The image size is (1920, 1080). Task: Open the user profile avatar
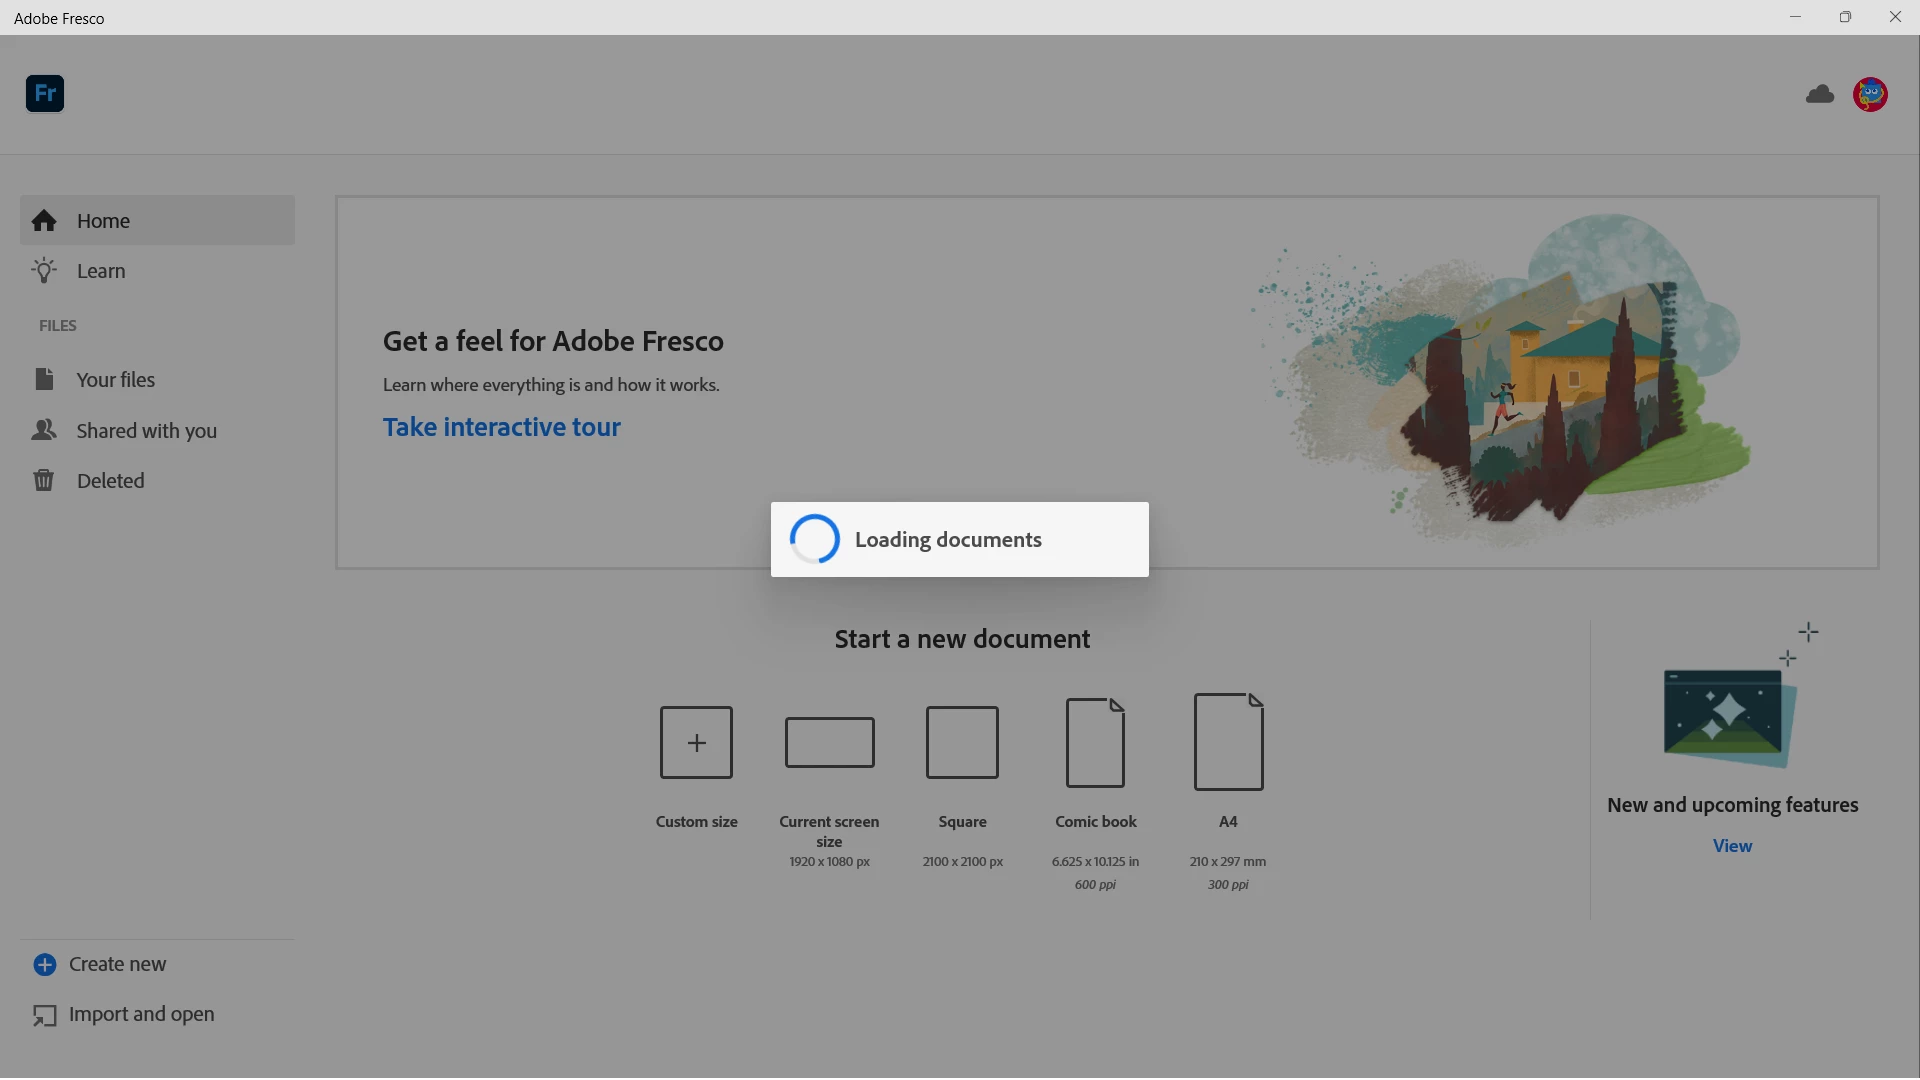[1870, 94]
